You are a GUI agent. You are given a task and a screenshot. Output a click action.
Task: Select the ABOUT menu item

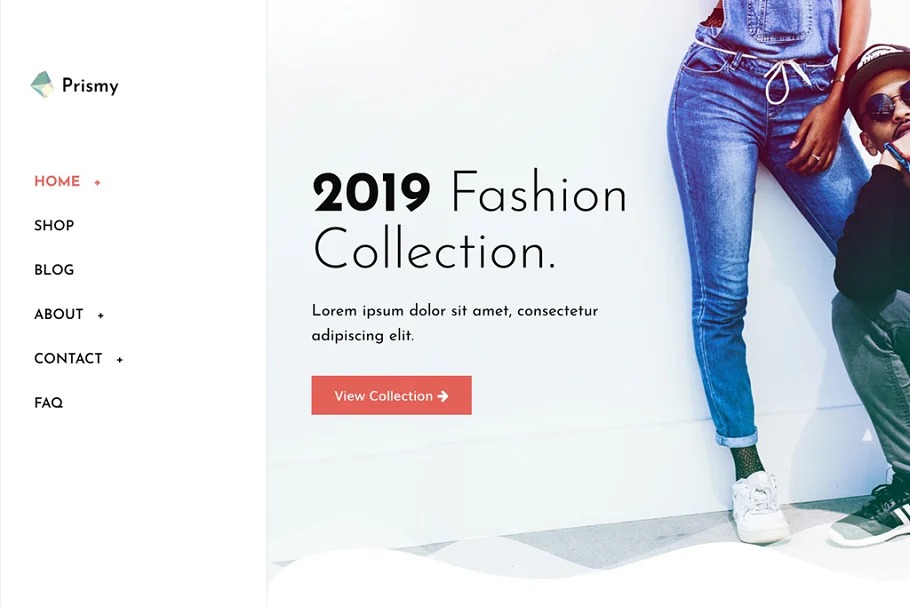point(59,315)
